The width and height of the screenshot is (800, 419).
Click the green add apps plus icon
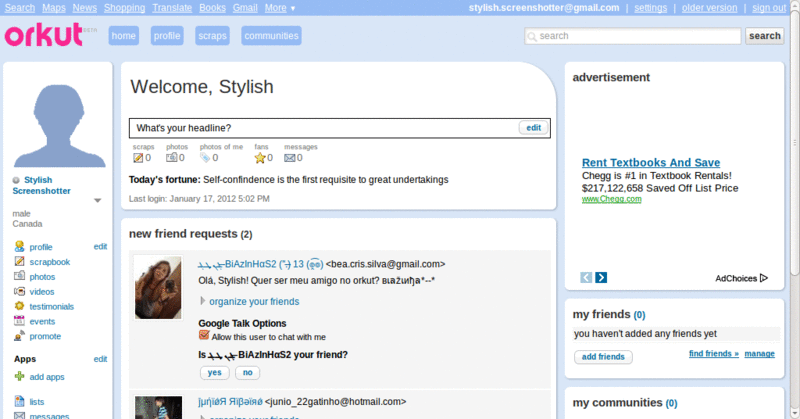click(19, 376)
